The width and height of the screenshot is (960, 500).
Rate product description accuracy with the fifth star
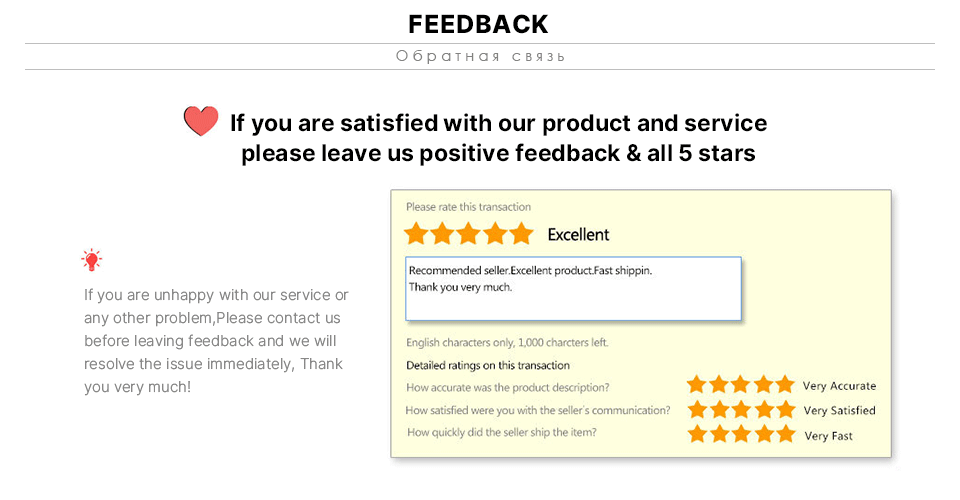[785, 385]
